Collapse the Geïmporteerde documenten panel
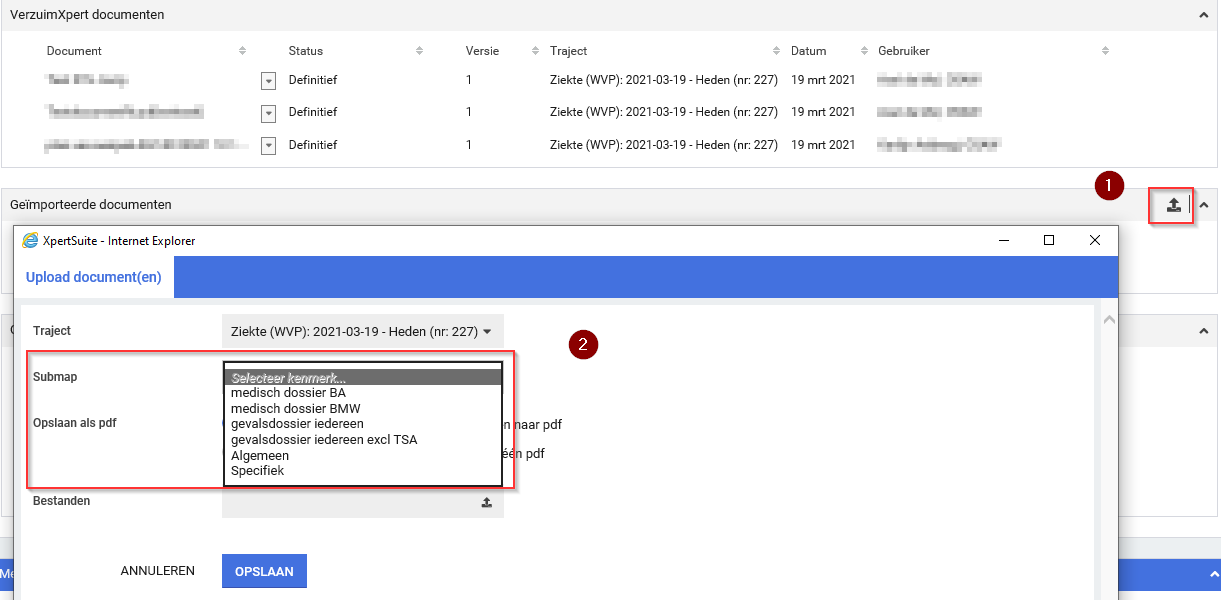The width and height of the screenshot is (1221, 600). click(x=1204, y=205)
